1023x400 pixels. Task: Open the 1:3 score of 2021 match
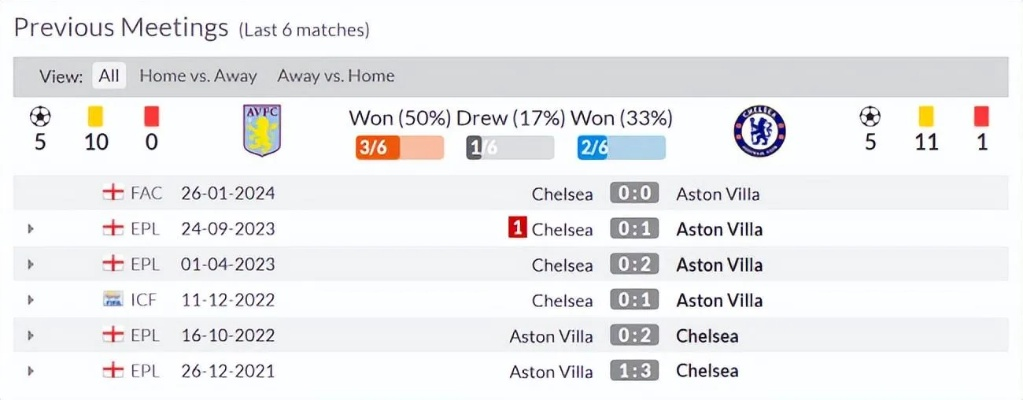634,371
